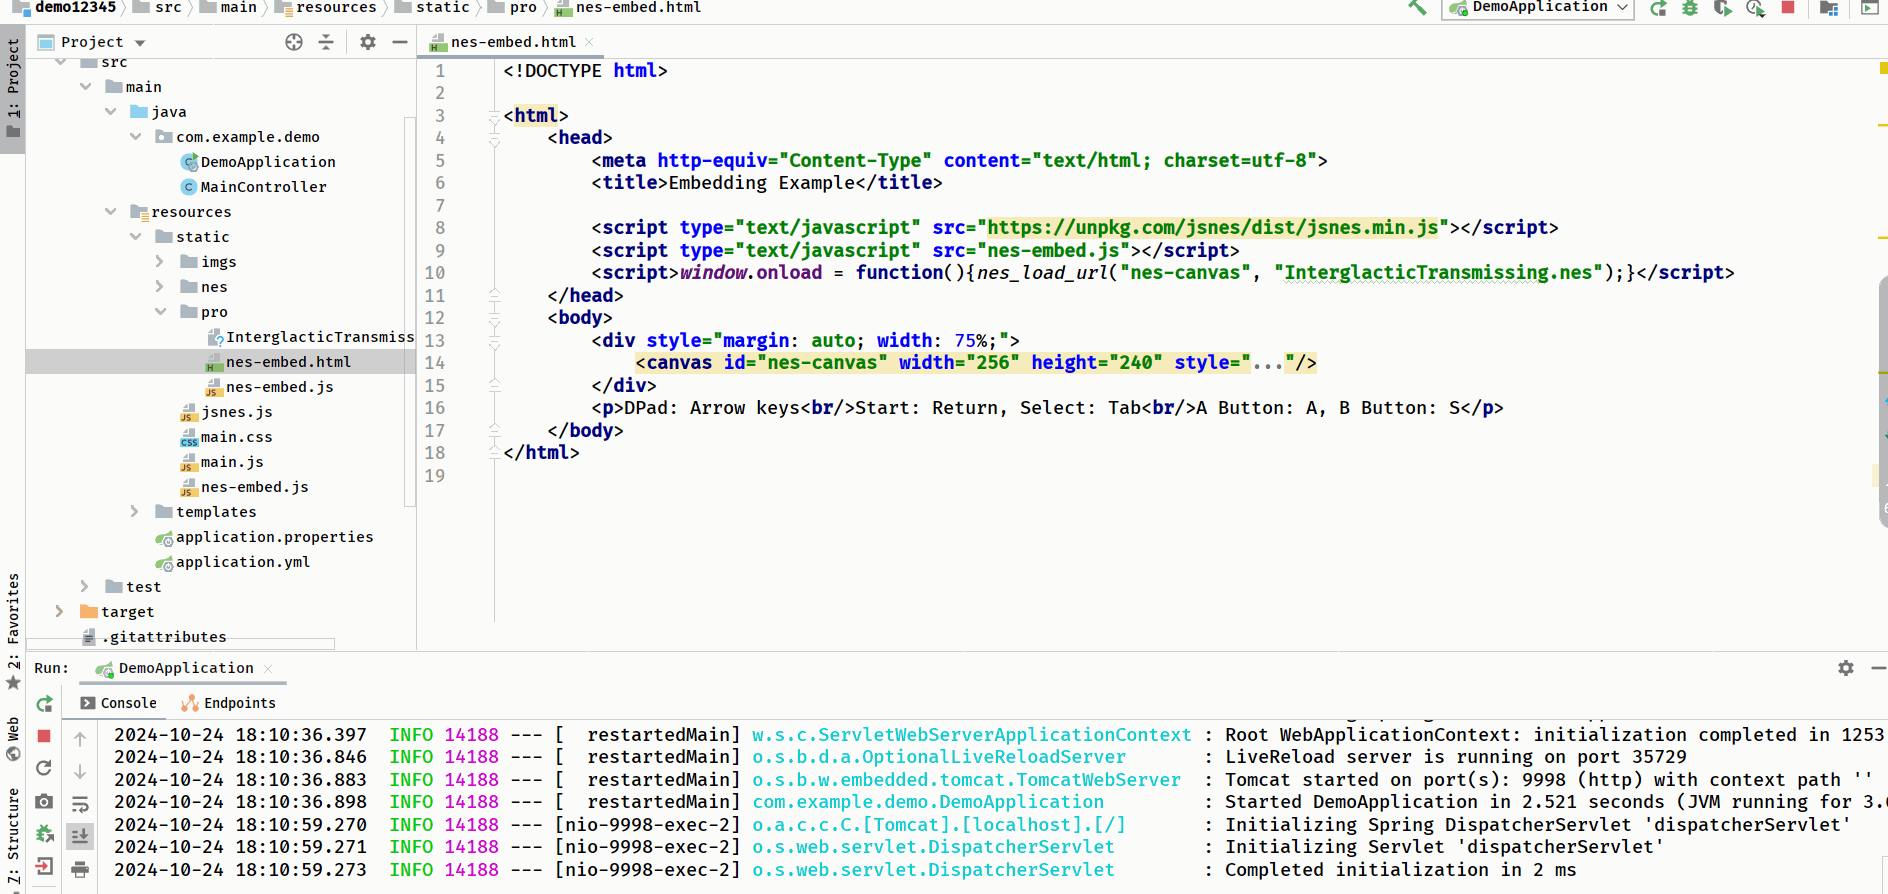This screenshot has height=894, width=1888.
Task: Jump down the stack trace with the down arrow
Action: pyautogui.click(x=80, y=772)
